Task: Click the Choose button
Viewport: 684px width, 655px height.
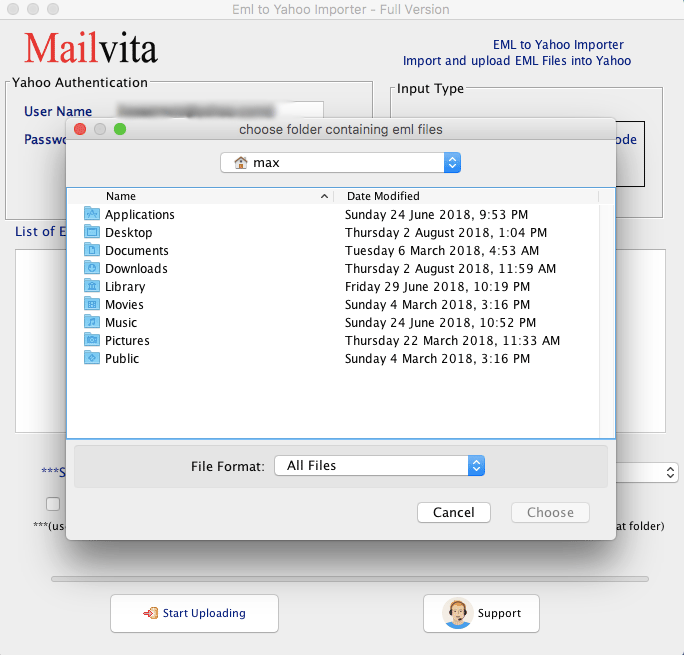Action: [550, 512]
